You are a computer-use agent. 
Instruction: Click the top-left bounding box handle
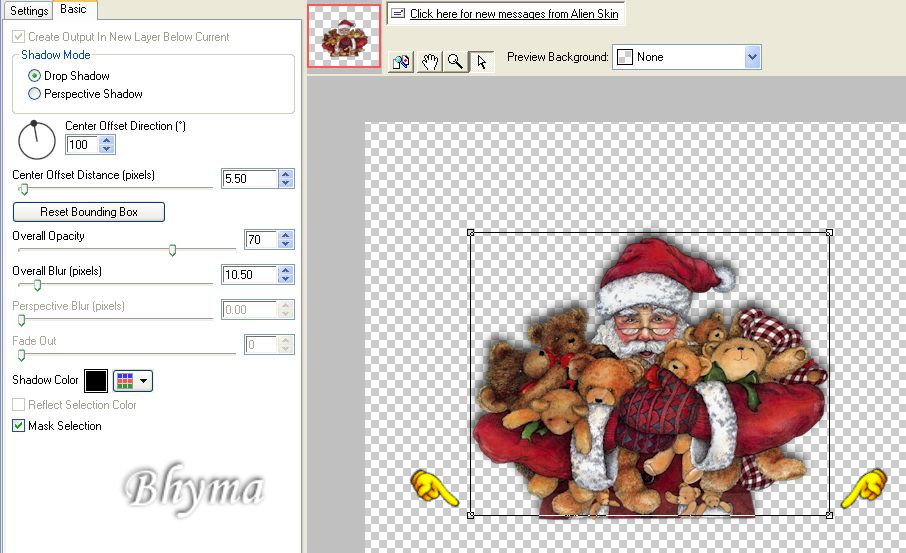[470, 233]
